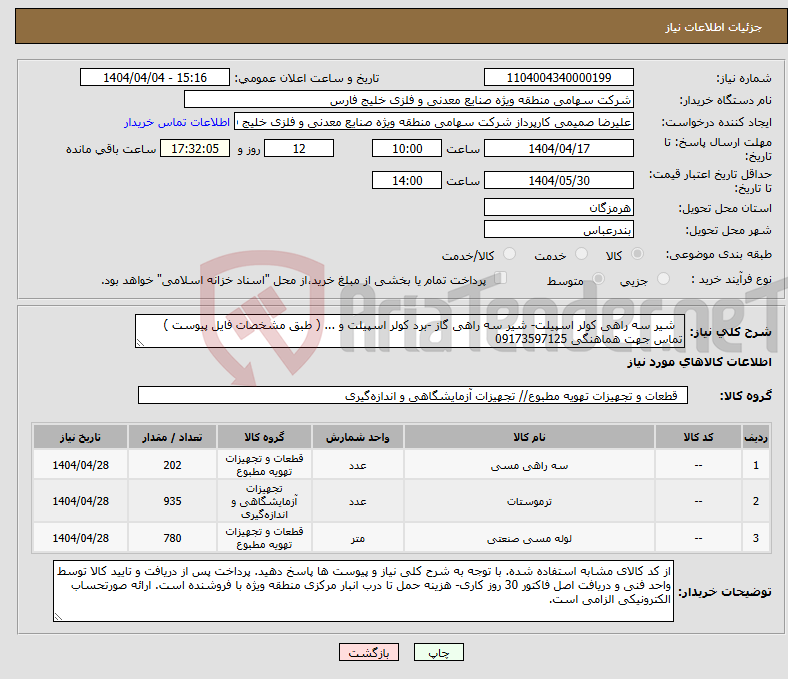The width and height of the screenshot is (788, 679).
Task: Click the شماره نیاز field 1104004340000199
Action: [558, 77]
